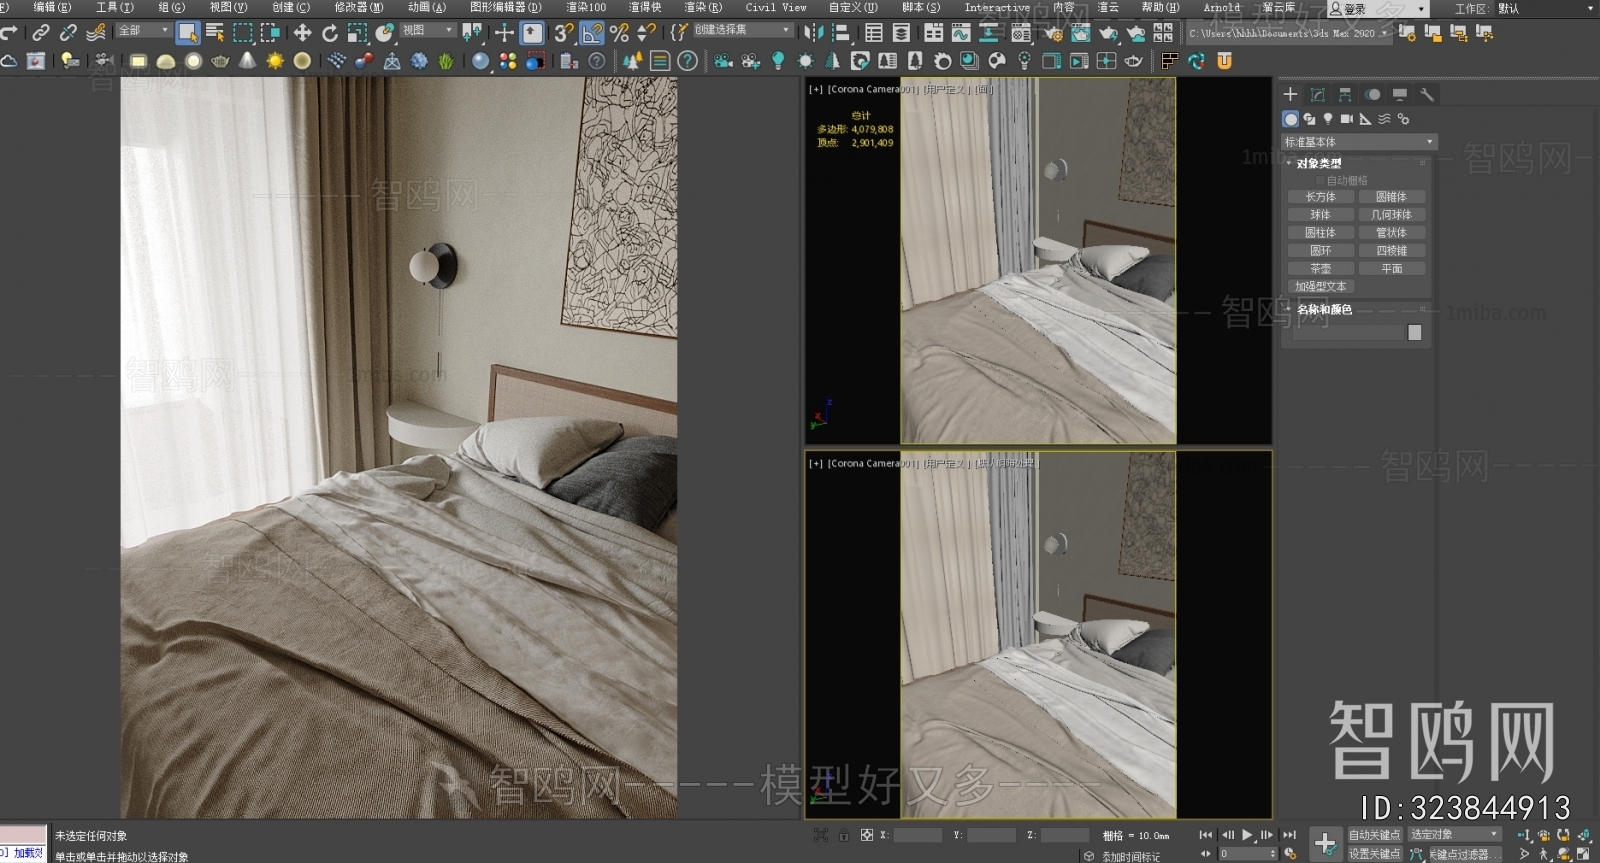This screenshot has width=1600, height=863.
Task: Open the 编辑(E) menu
Action: click(x=51, y=7)
